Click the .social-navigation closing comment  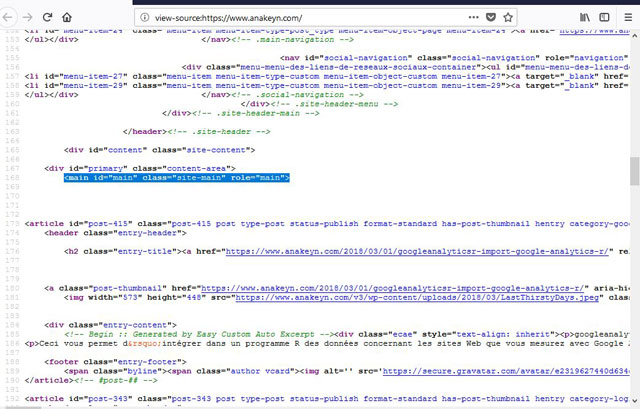(297, 95)
